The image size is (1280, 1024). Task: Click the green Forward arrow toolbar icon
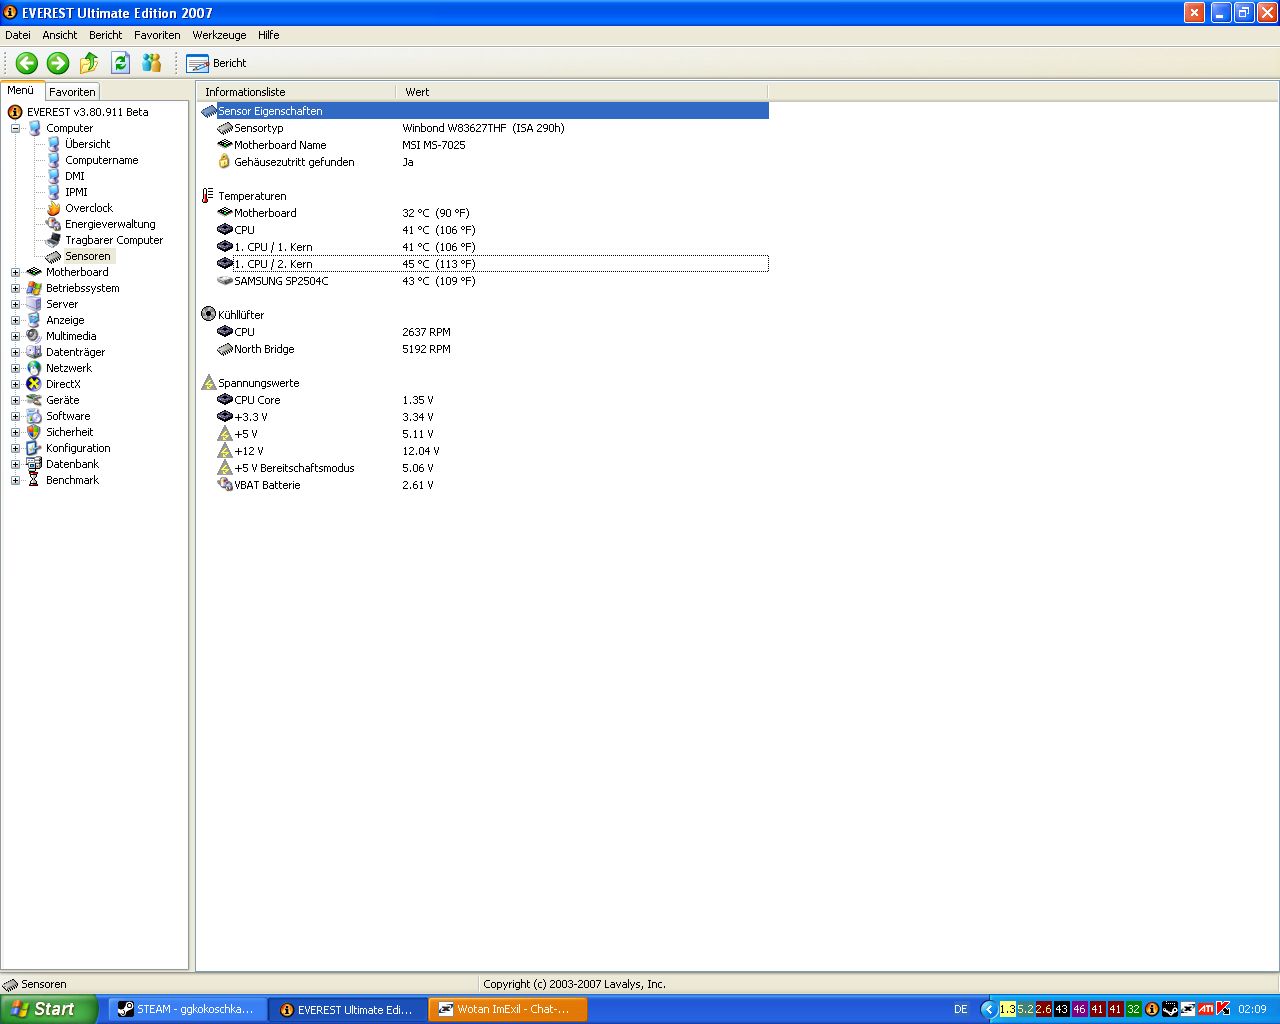[58, 63]
